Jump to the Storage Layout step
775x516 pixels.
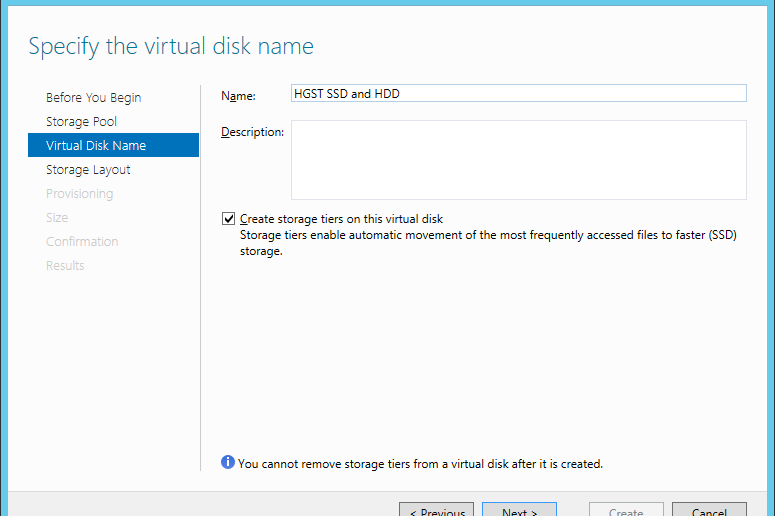88,170
